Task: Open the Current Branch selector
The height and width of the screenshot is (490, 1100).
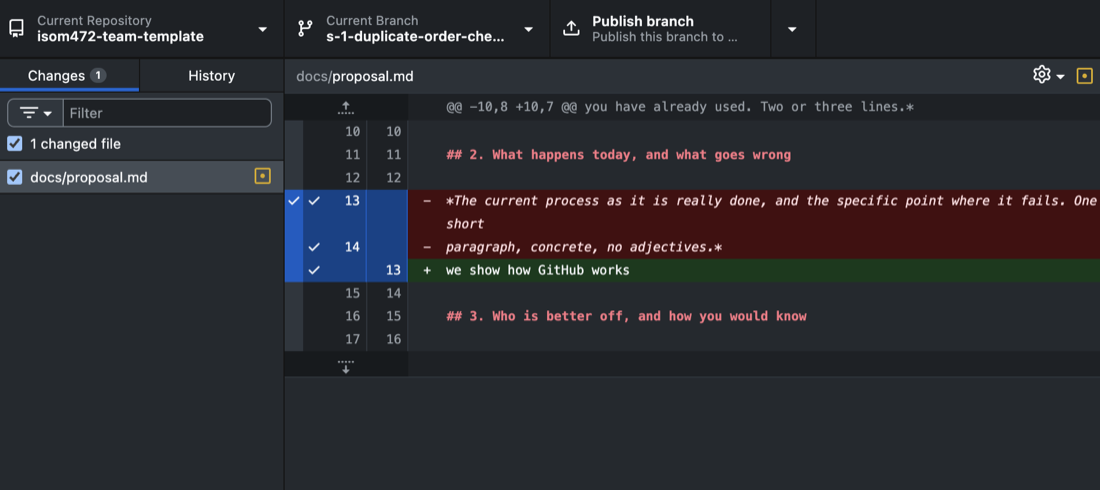Action: (x=417, y=29)
